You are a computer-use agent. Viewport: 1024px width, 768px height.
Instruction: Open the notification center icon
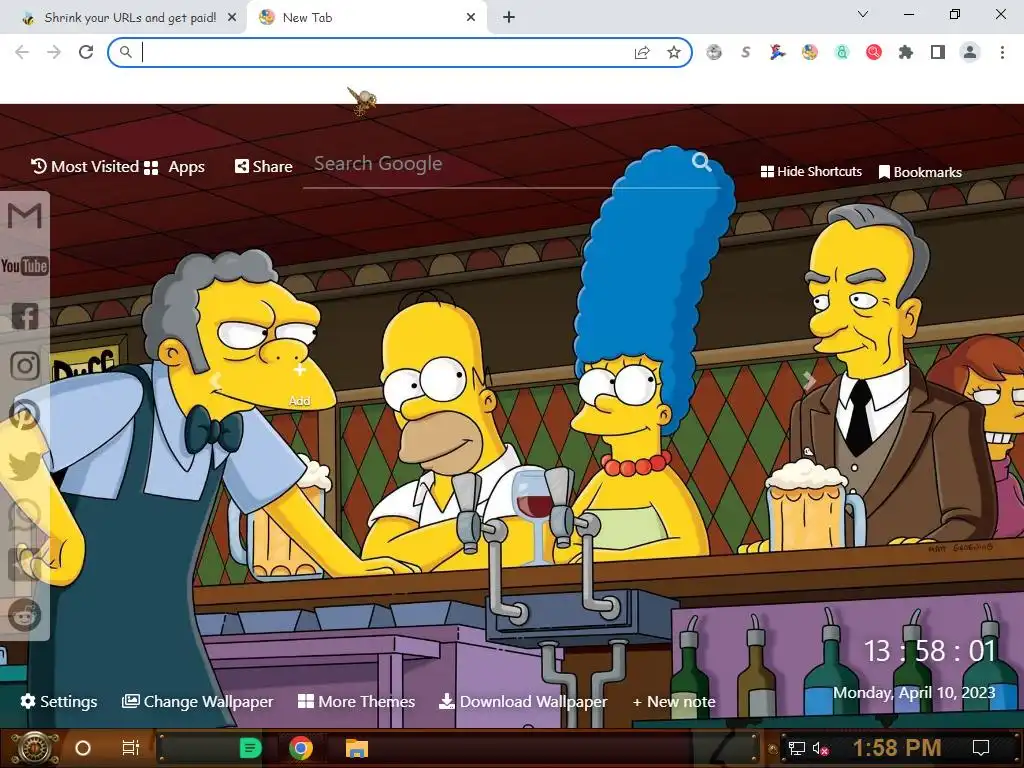click(x=980, y=748)
